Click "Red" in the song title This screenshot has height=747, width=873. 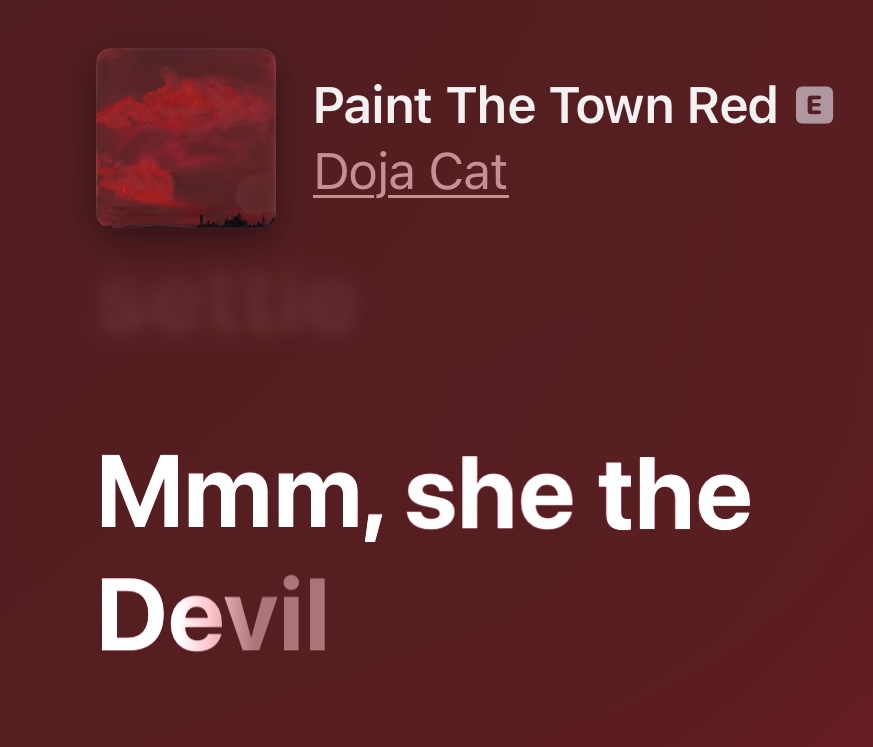732,105
